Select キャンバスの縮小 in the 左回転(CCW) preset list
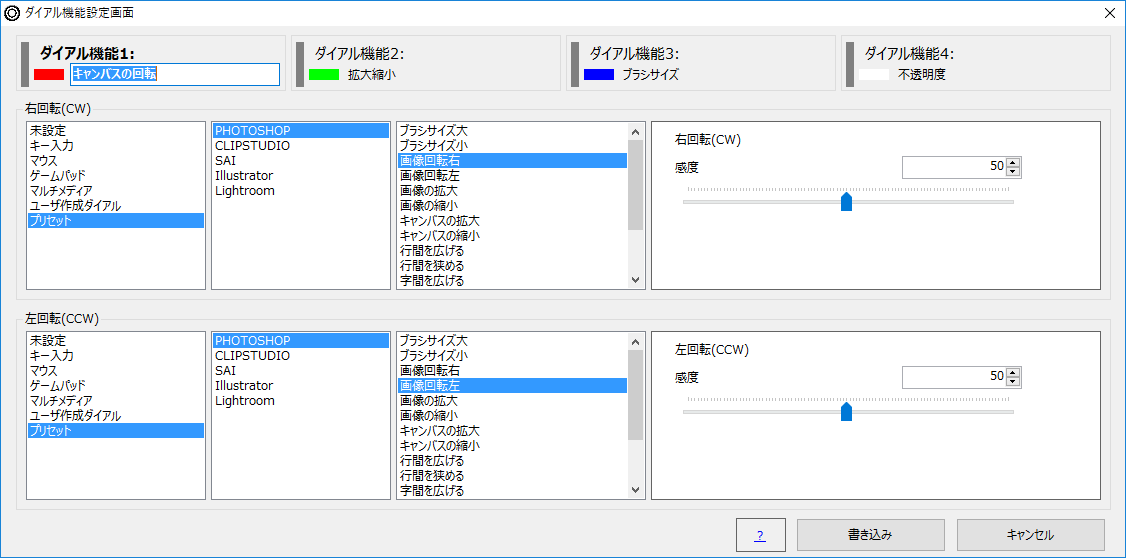 click(512, 445)
